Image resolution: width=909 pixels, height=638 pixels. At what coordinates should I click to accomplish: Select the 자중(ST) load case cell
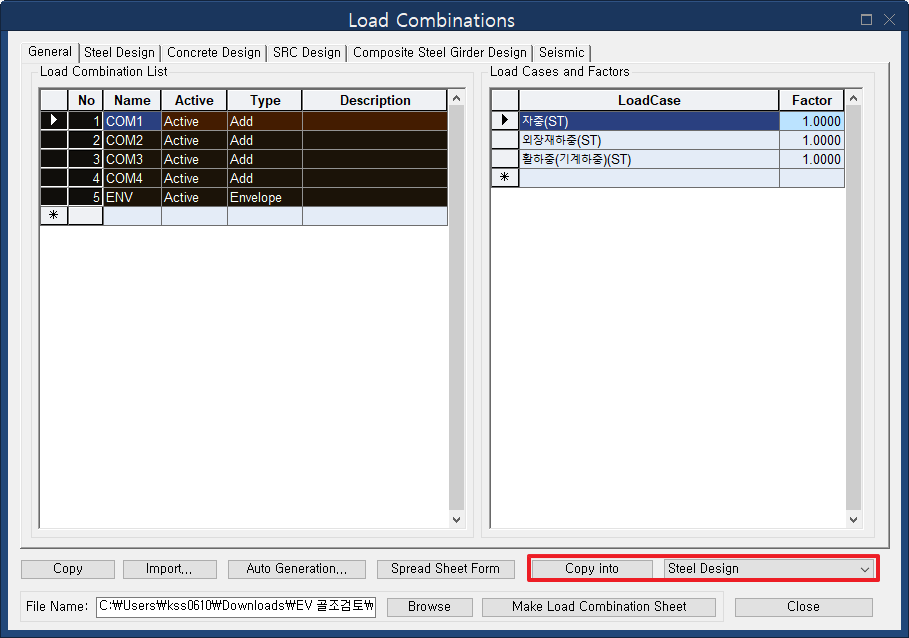(x=649, y=121)
